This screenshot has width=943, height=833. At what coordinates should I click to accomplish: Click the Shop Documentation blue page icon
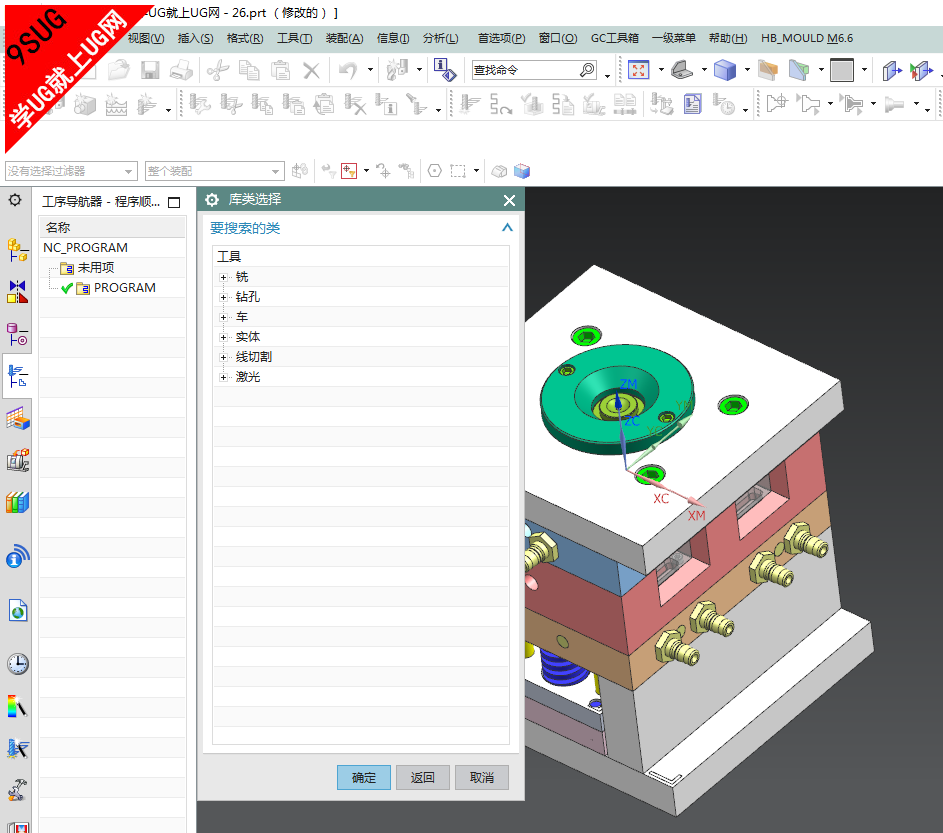693,104
